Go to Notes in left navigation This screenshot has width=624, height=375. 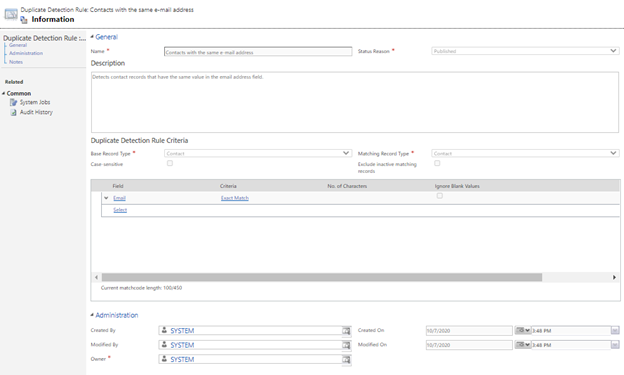point(16,62)
